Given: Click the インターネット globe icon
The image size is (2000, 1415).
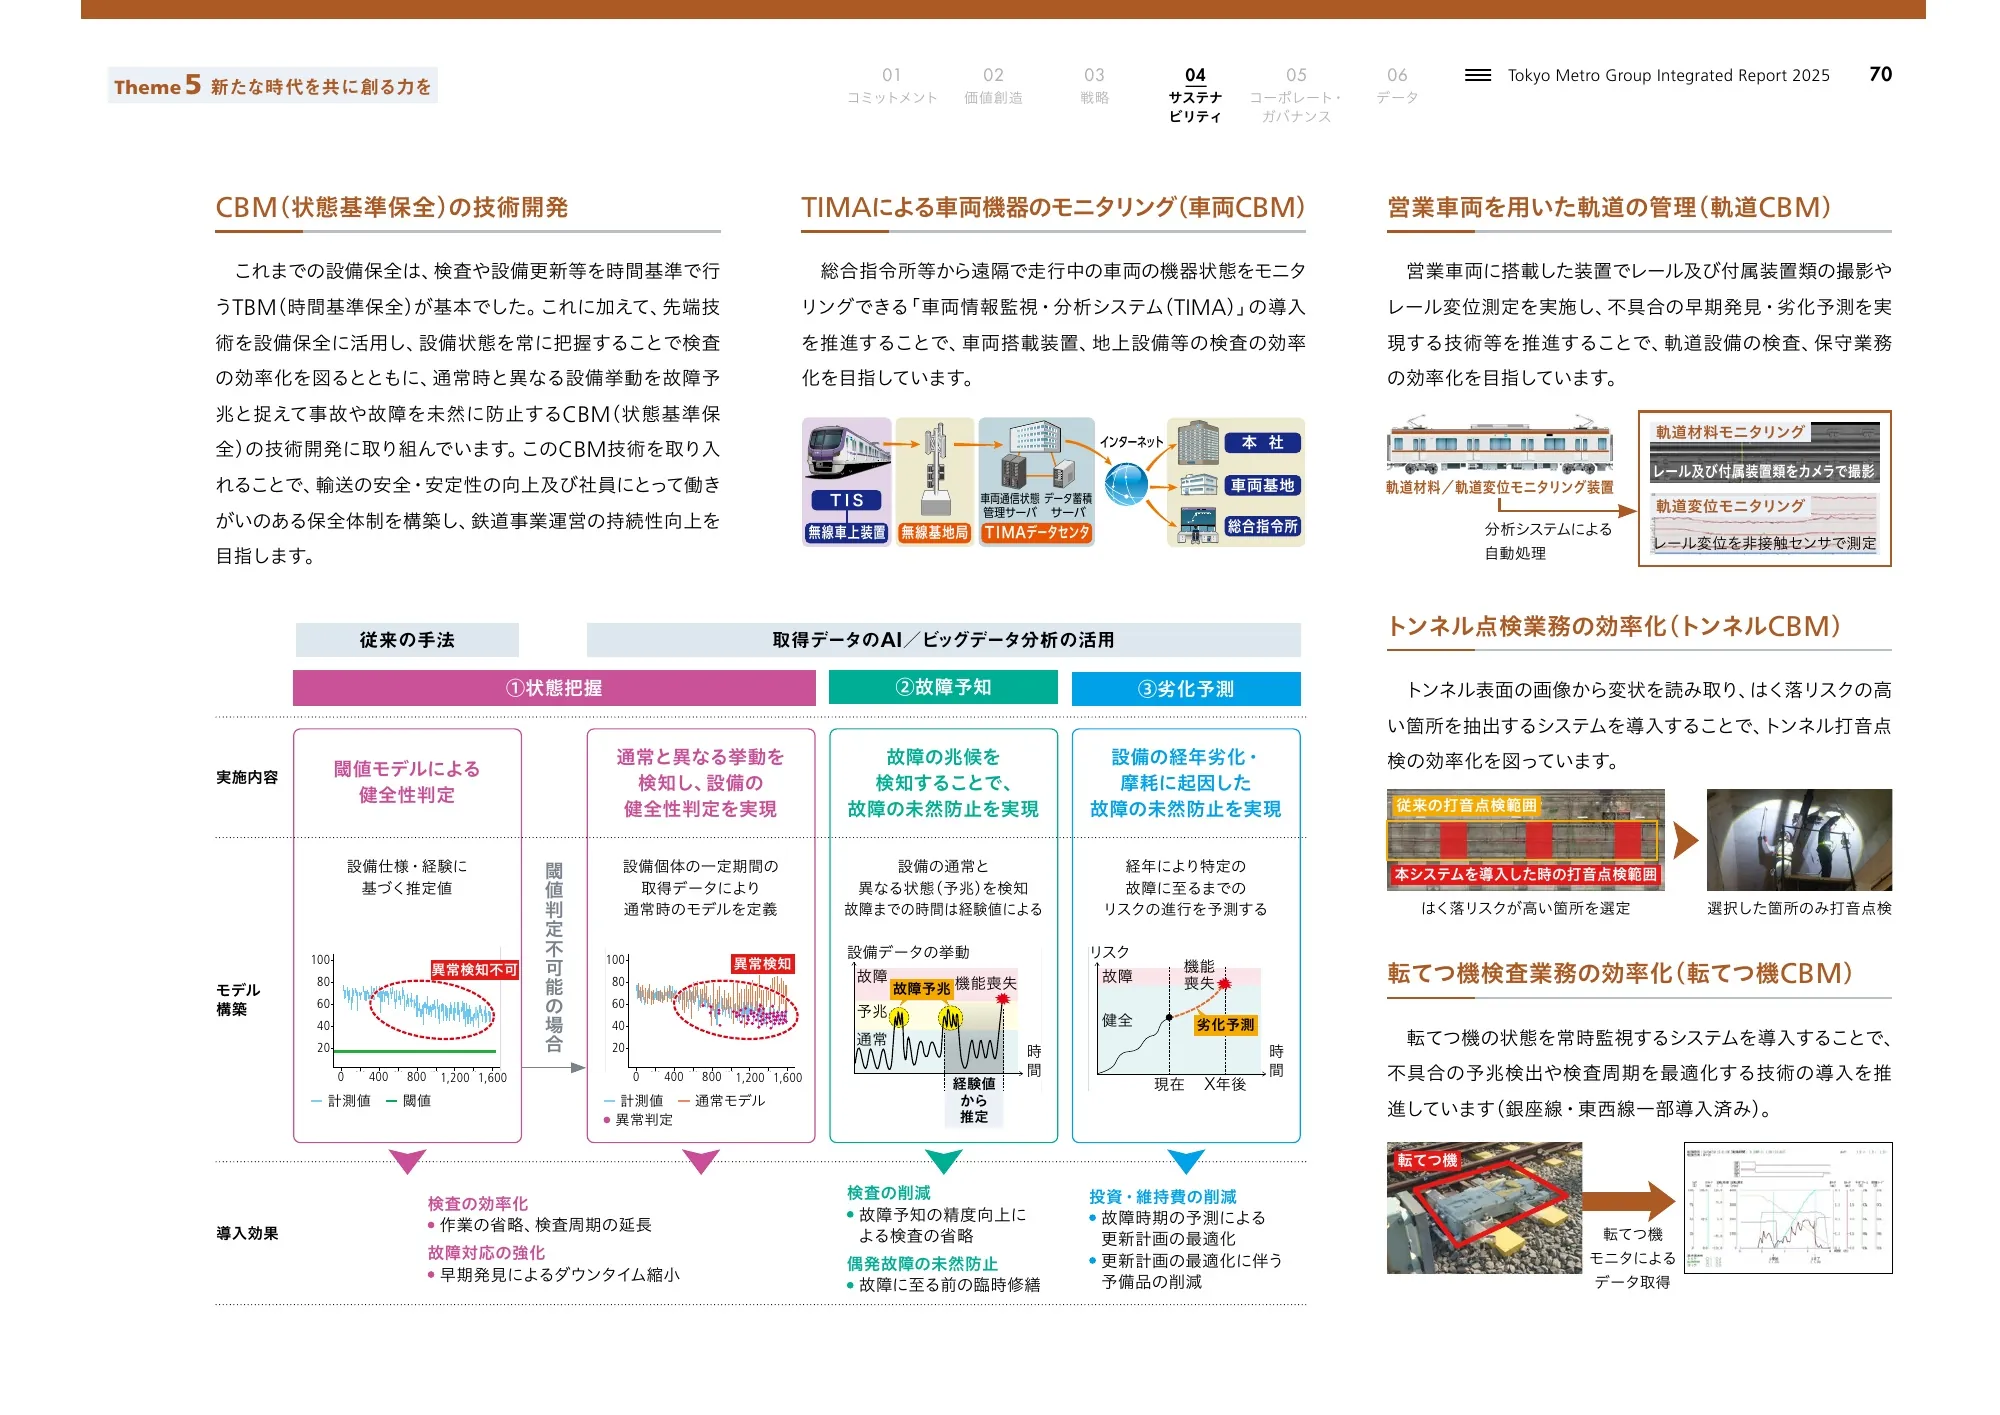Looking at the screenshot, I should (x=1127, y=485).
